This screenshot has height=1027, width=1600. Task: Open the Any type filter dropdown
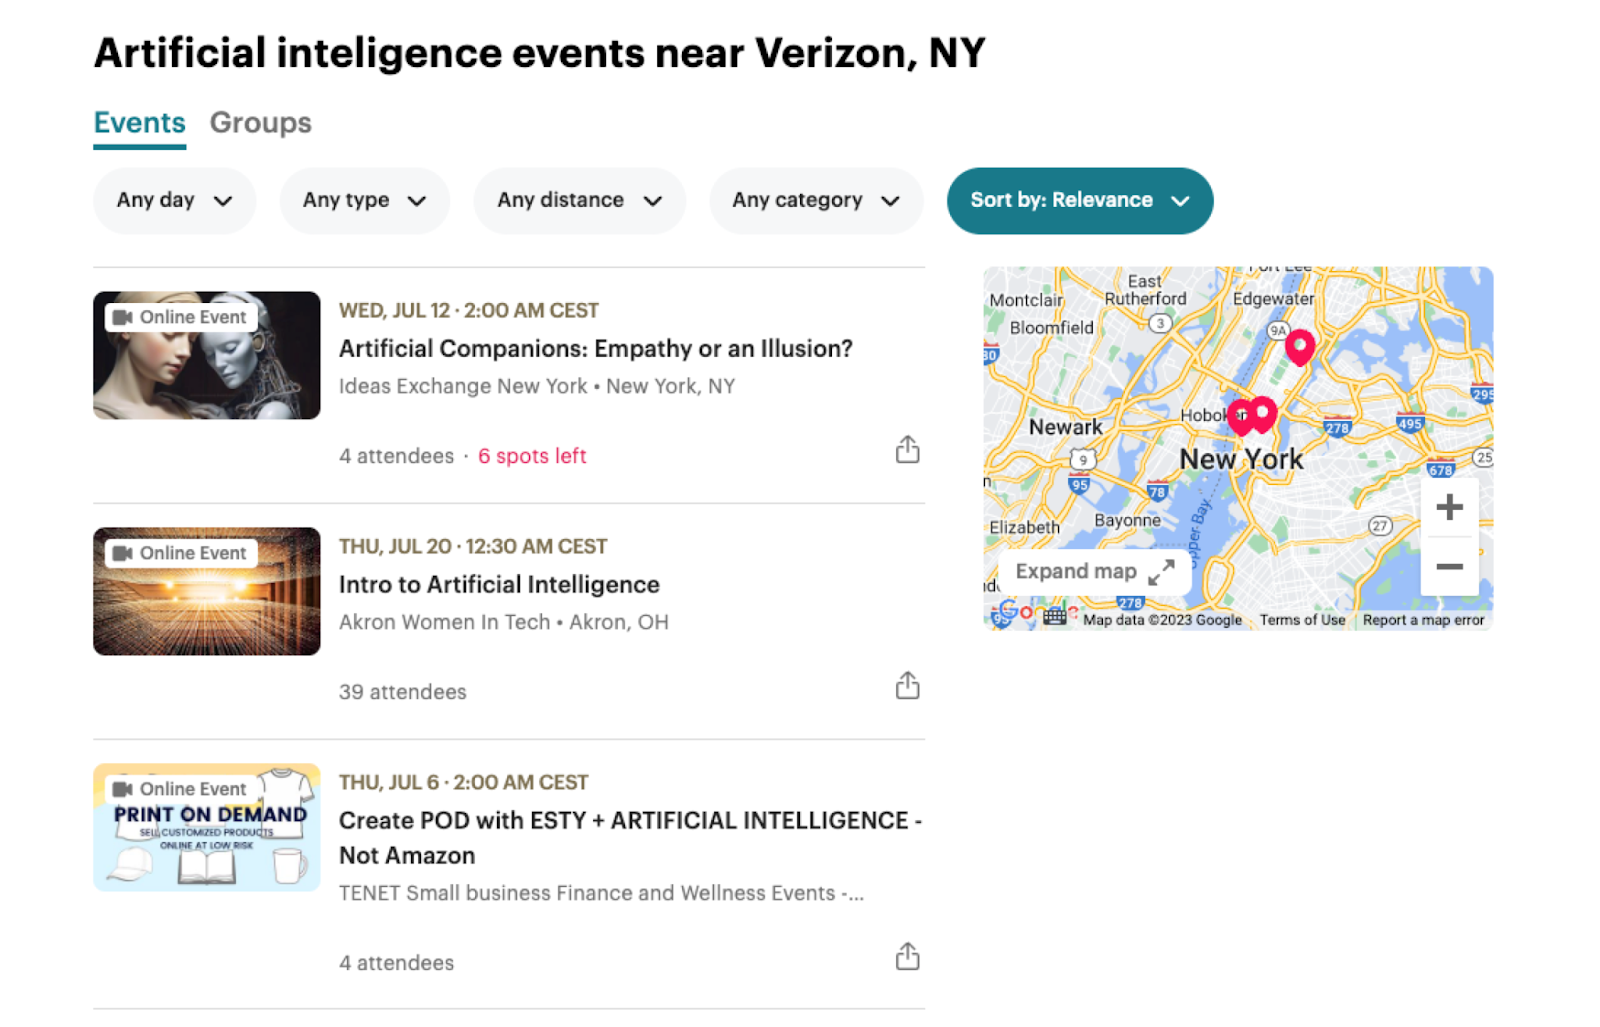point(364,200)
